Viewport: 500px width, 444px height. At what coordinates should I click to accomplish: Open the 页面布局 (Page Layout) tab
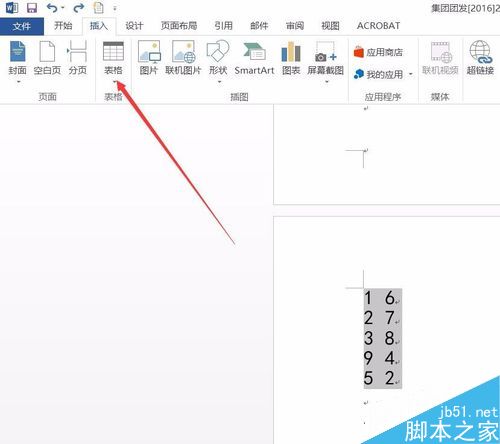pyautogui.click(x=179, y=26)
